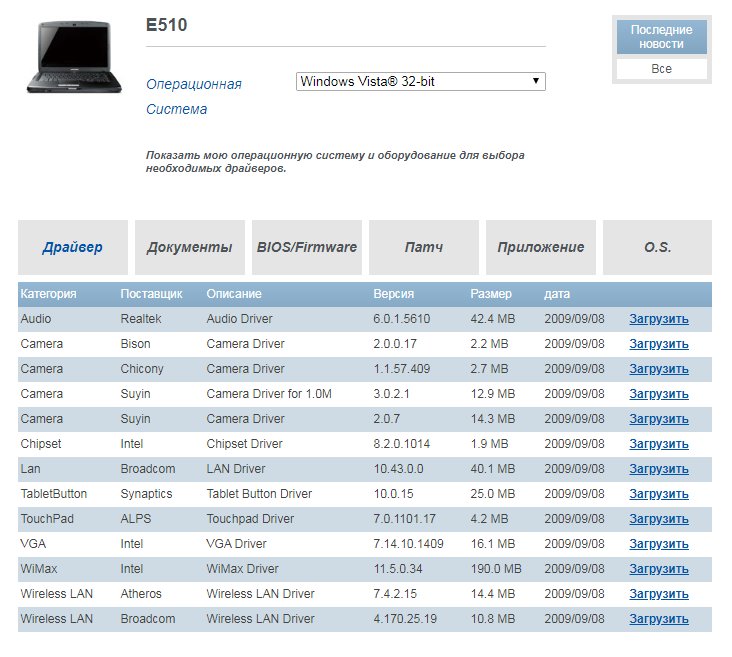
Task: Download the Broadcom LAN Driver
Action: tap(659, 469)
